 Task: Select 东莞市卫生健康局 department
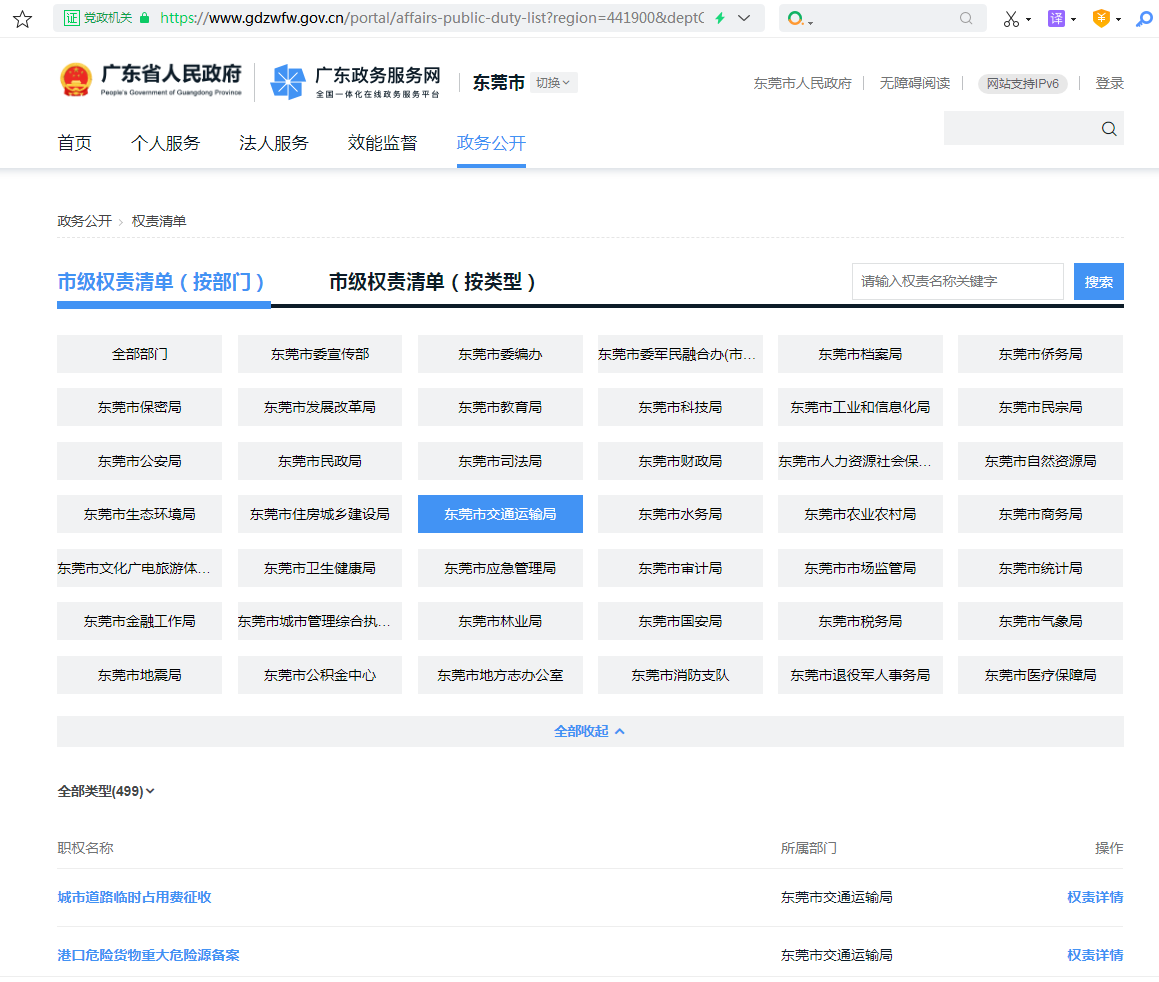[319, 568]
